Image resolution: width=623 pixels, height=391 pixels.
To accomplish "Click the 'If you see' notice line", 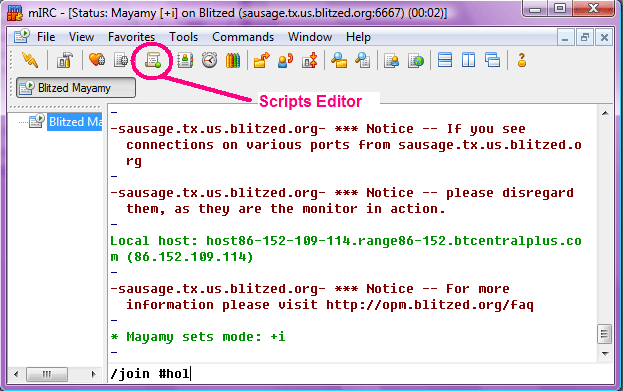I will coord(318,129).
